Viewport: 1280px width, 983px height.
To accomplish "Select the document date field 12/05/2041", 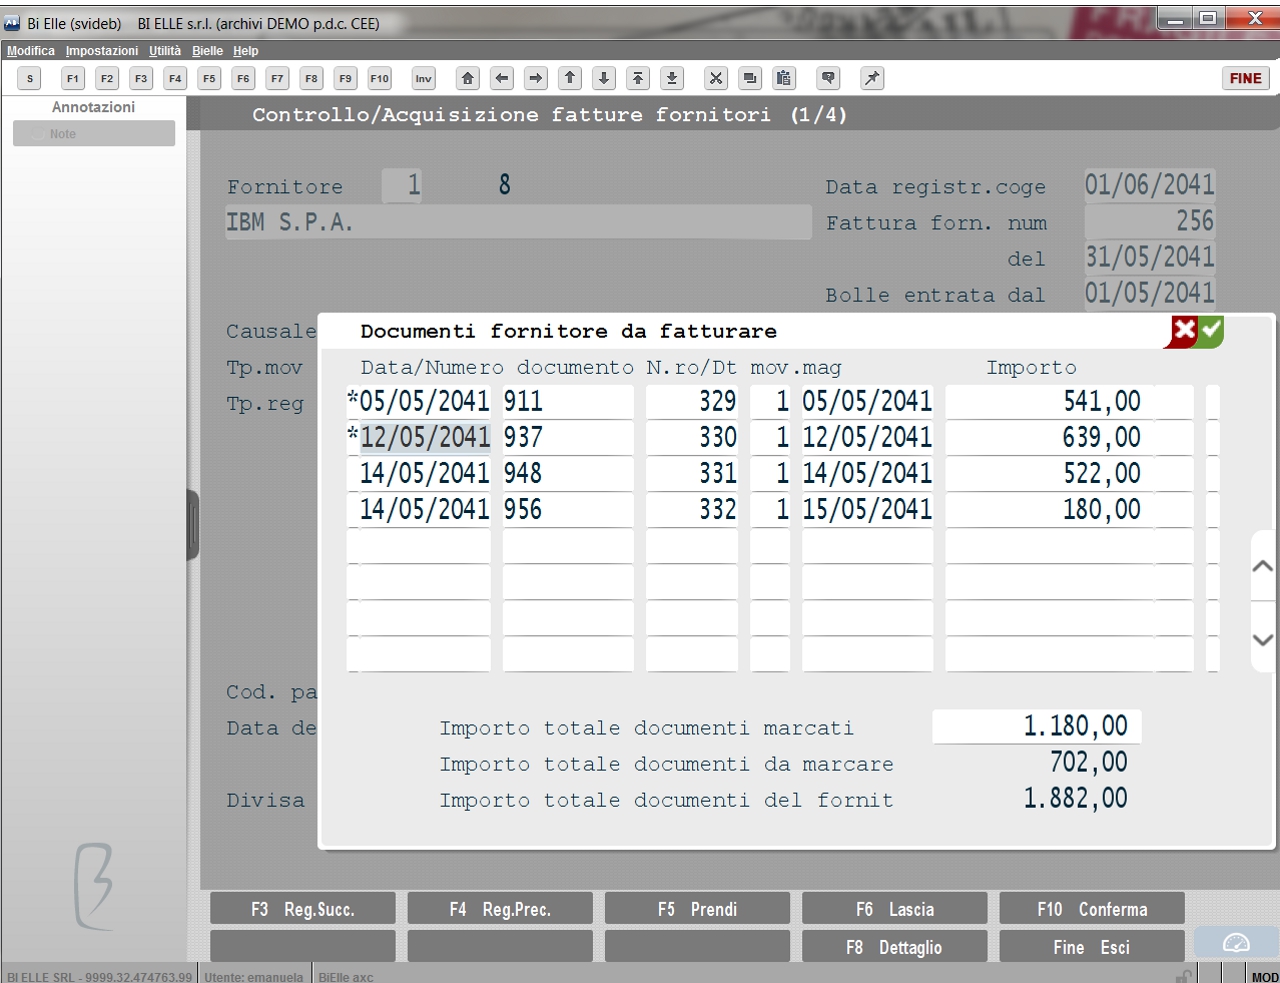I will (425, 437).
